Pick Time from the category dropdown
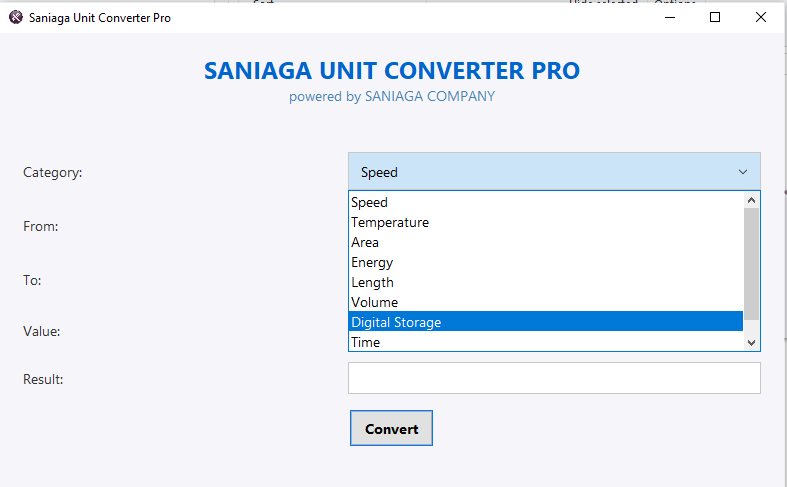 546,342
